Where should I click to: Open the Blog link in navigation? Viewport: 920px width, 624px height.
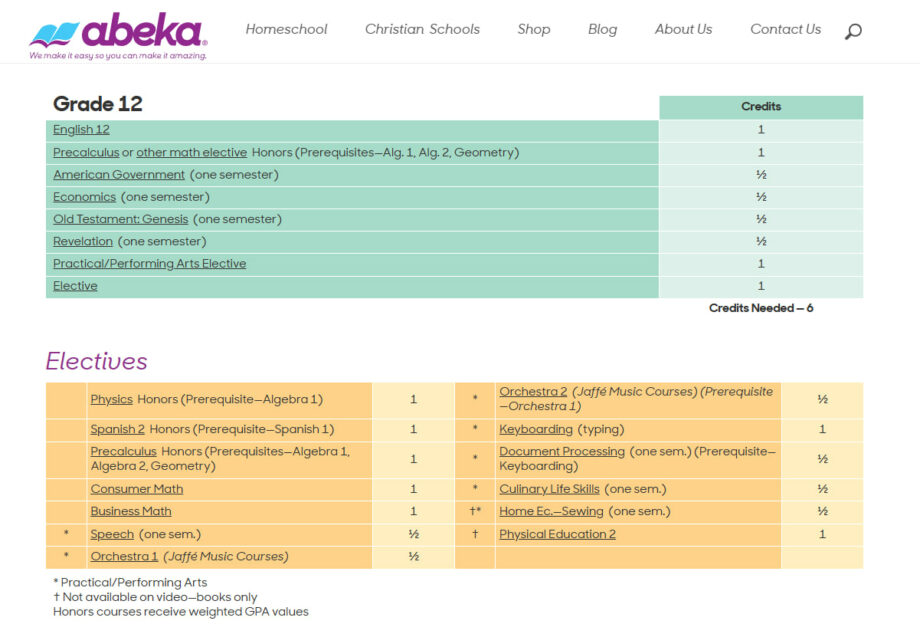click(x=603, y=29)
